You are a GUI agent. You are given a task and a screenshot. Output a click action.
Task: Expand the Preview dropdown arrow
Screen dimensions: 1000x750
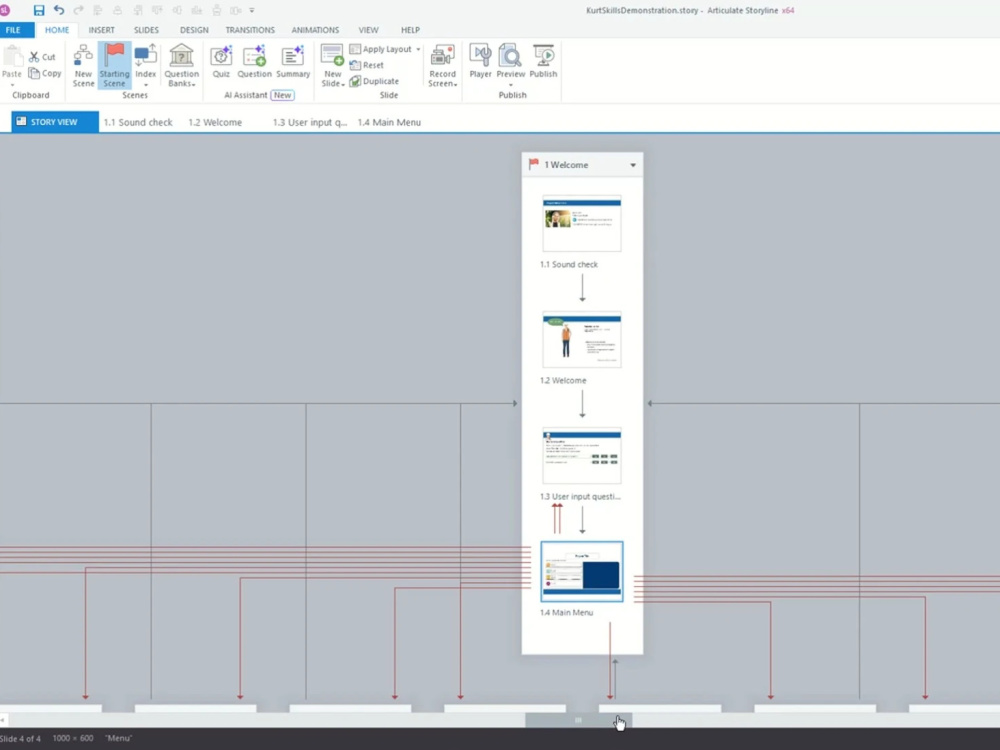[510, 85]
